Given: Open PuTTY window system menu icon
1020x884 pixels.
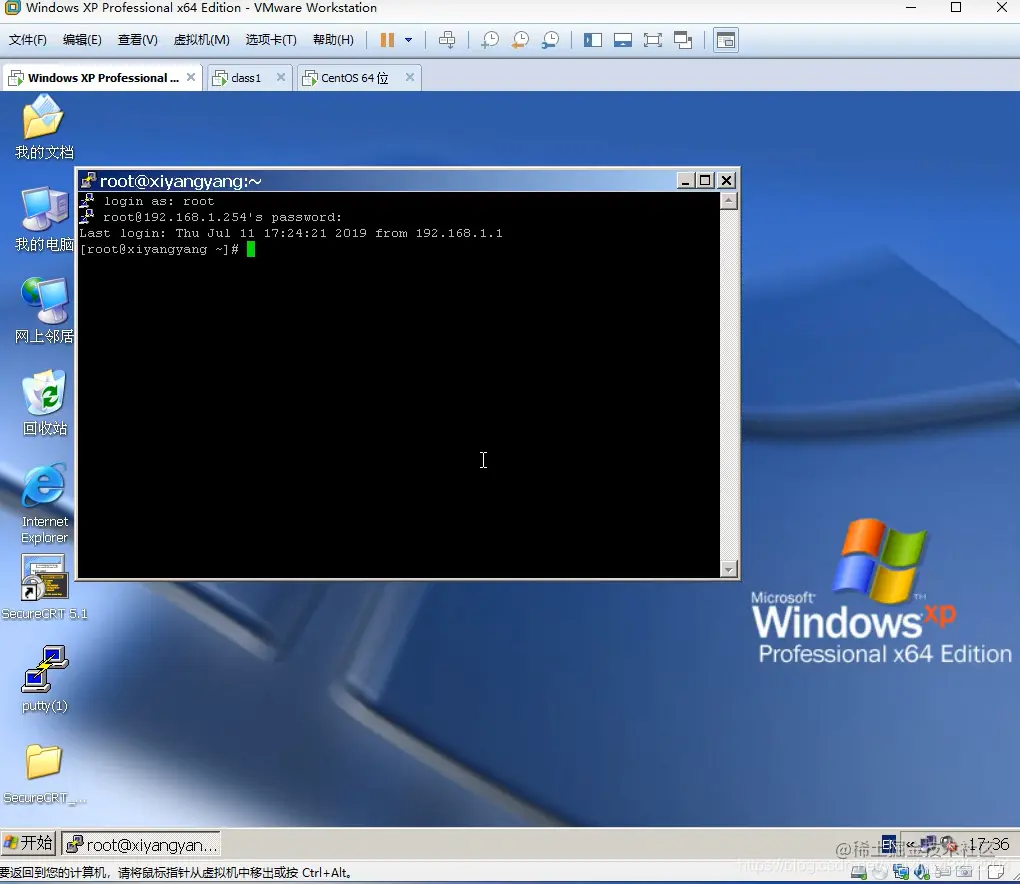Looking at the screenshot, I should [88, 180].
